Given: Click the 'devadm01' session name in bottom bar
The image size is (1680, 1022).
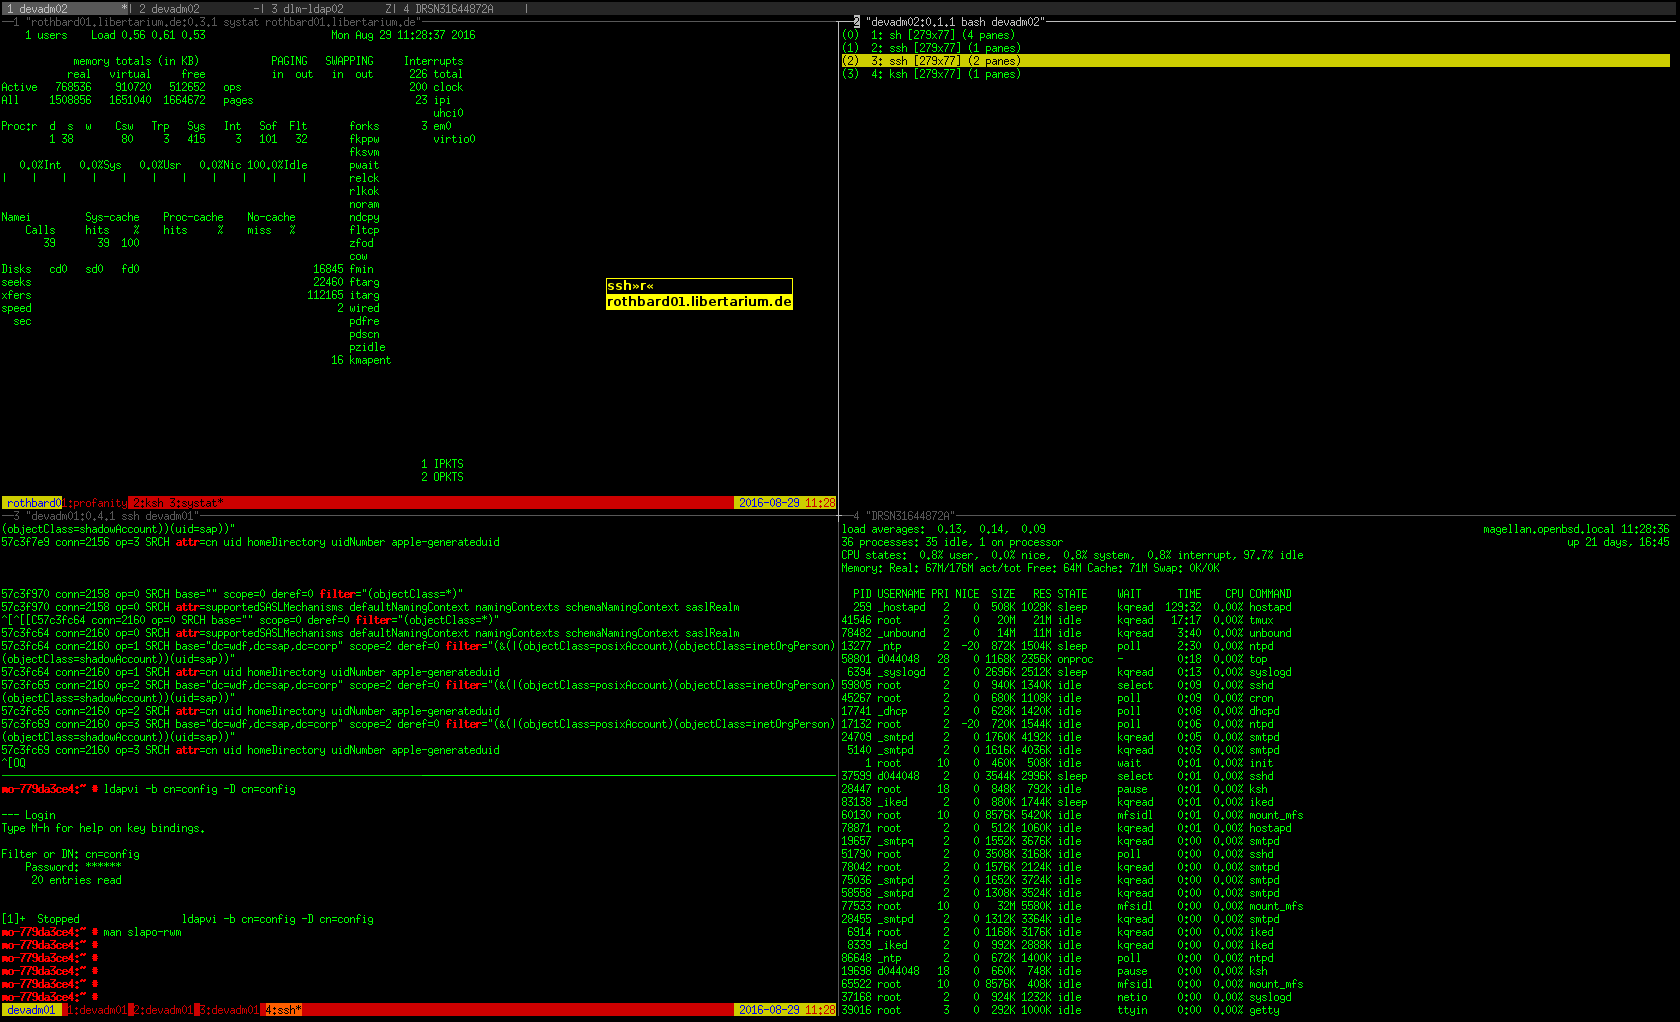Looking at the screenshot, I should 31,1010.
